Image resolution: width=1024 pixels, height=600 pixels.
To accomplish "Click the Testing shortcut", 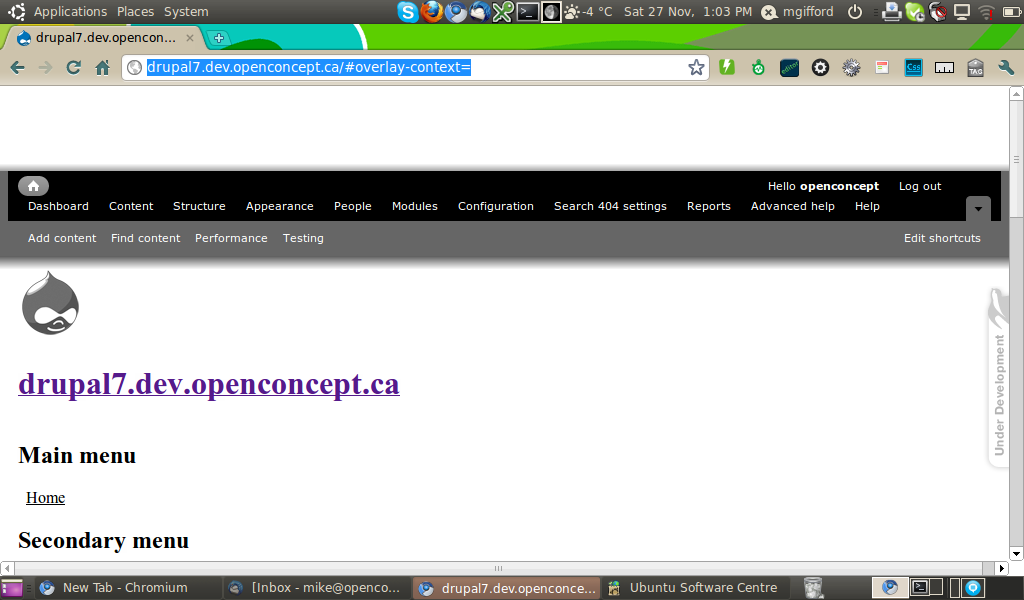I will 303,238.
